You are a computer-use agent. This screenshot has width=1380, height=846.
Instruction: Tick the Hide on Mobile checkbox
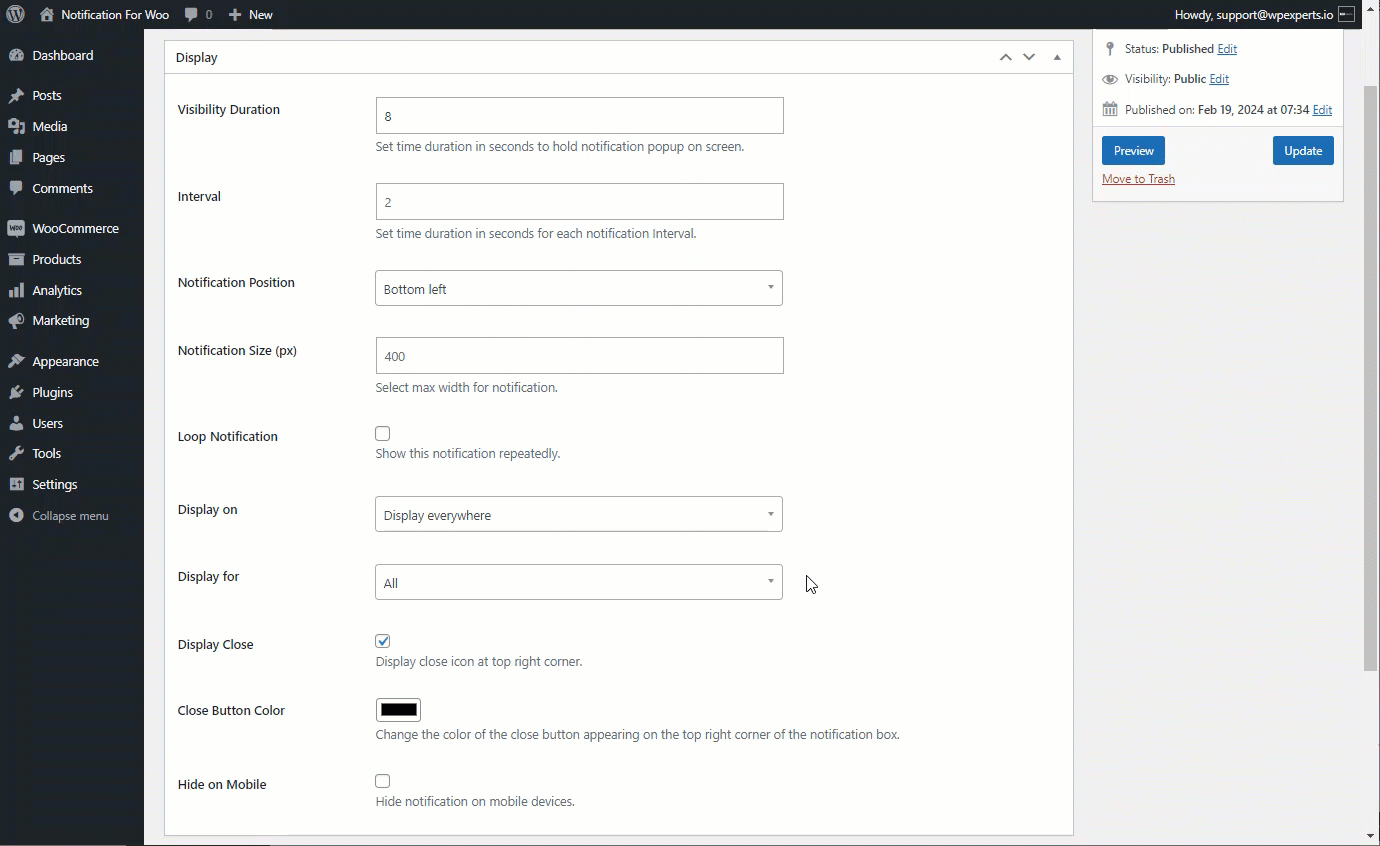(383, 781)
